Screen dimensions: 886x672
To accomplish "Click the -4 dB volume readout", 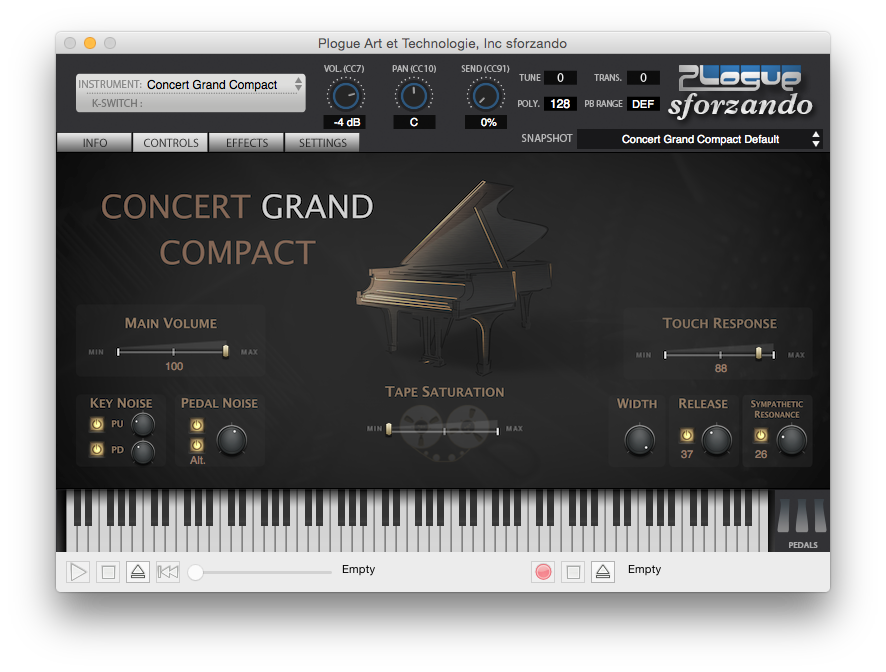I will click(345, 122).
